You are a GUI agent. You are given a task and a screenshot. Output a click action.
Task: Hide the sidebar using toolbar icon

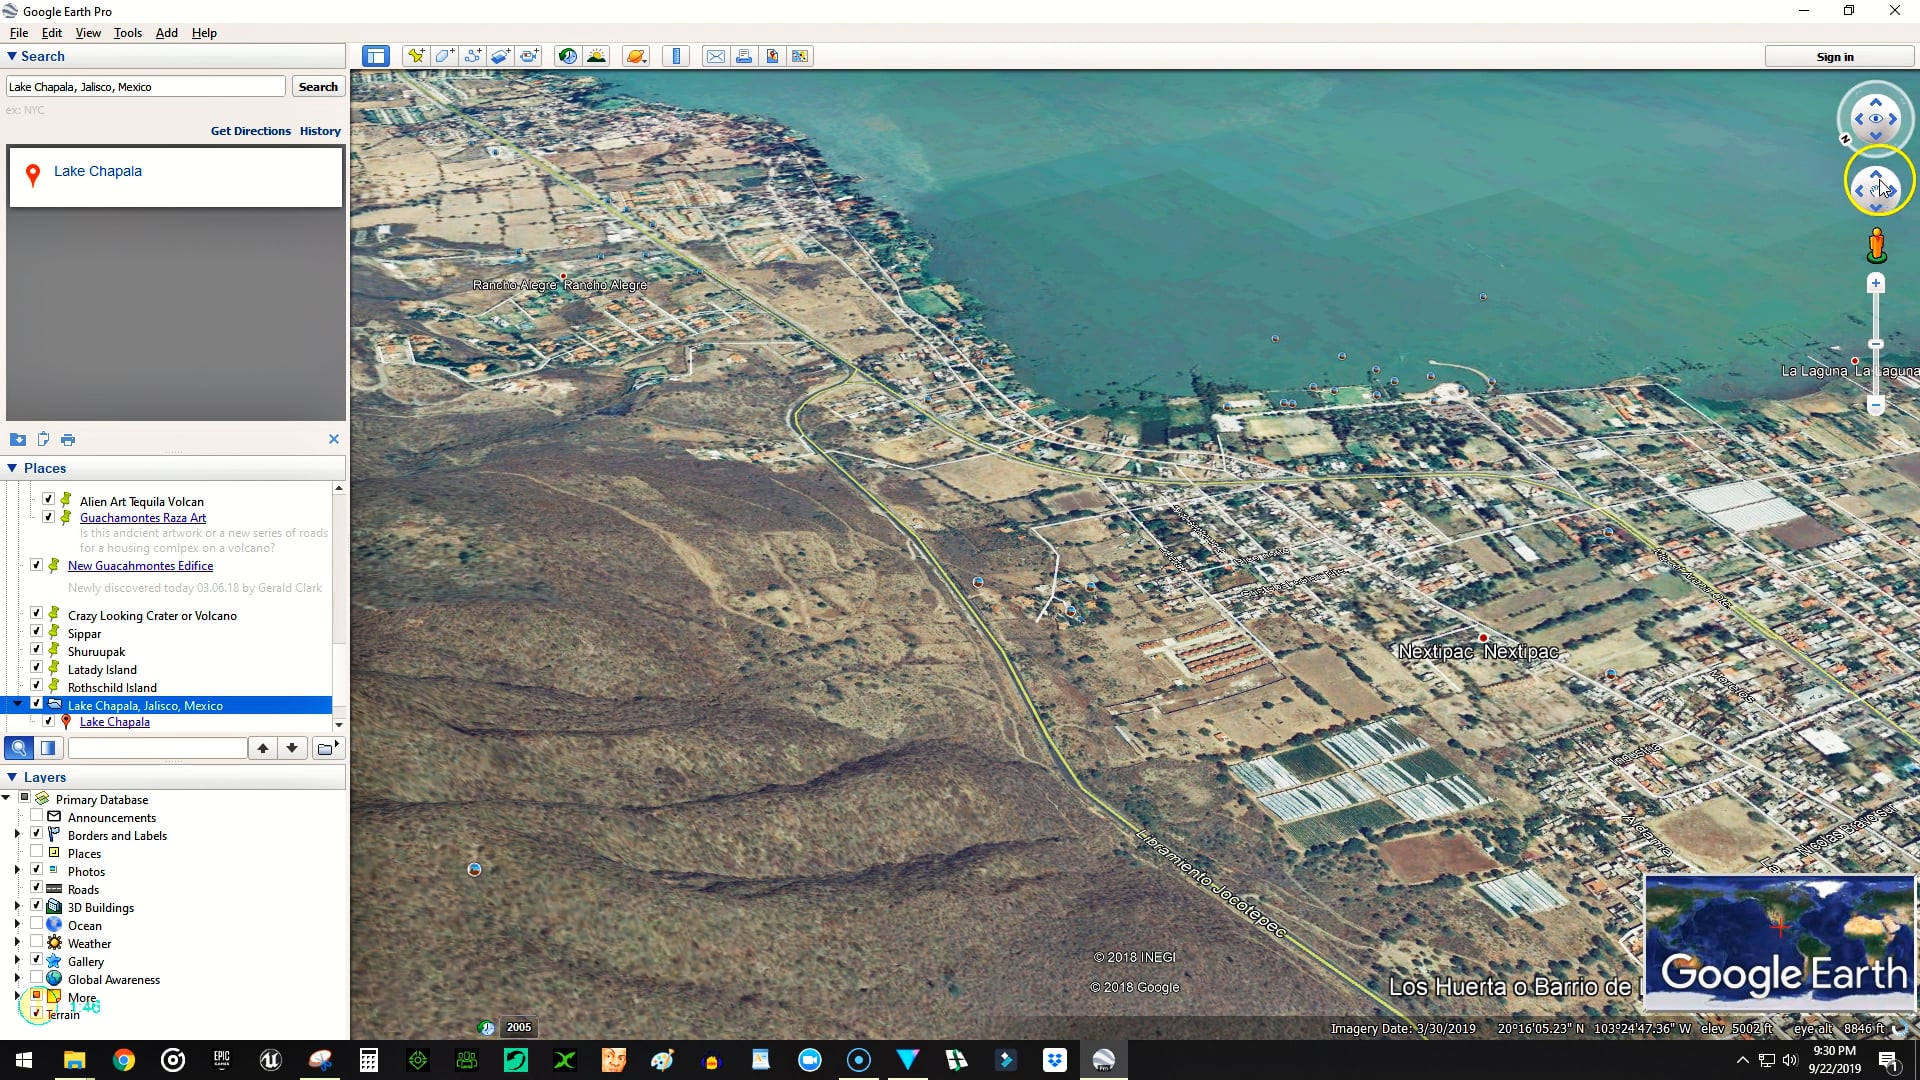point(376,56)
